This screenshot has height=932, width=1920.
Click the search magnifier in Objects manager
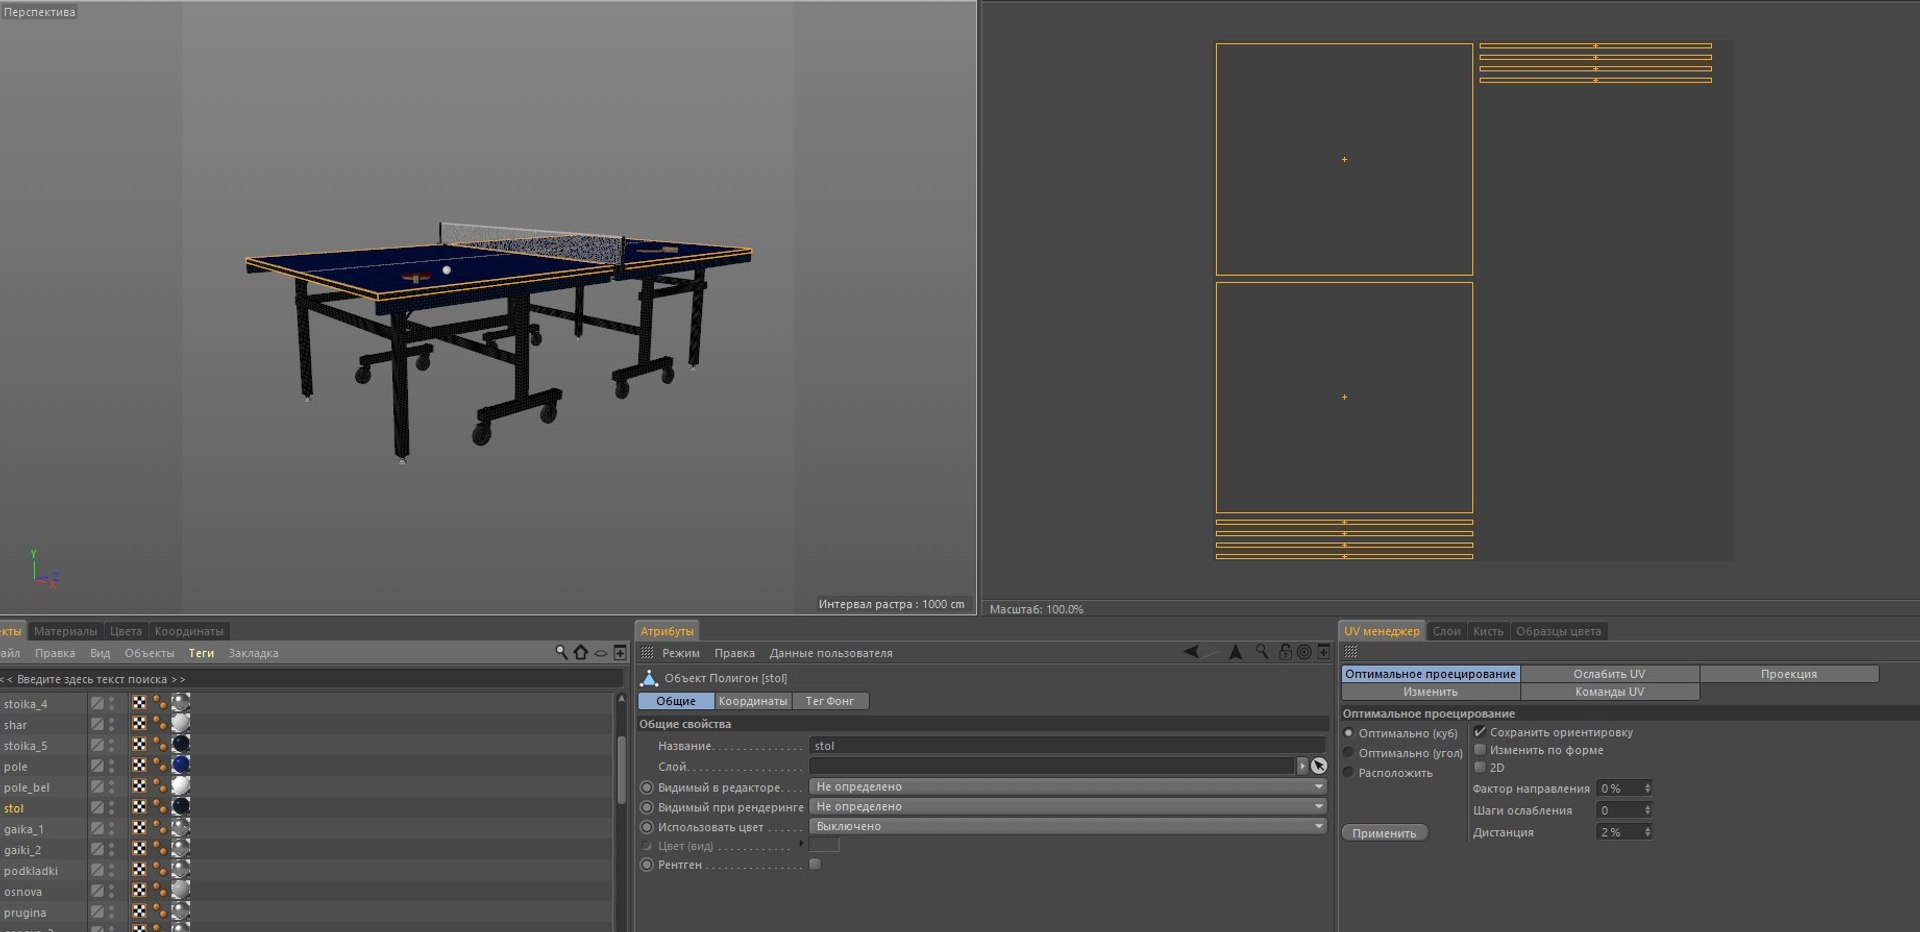click(561, 652)
